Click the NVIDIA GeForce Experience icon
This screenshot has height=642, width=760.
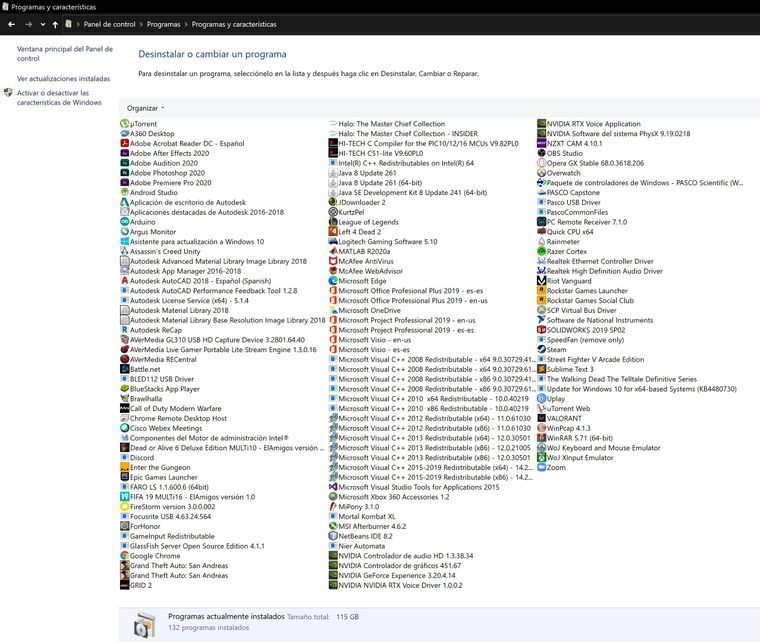coord(333,576)
